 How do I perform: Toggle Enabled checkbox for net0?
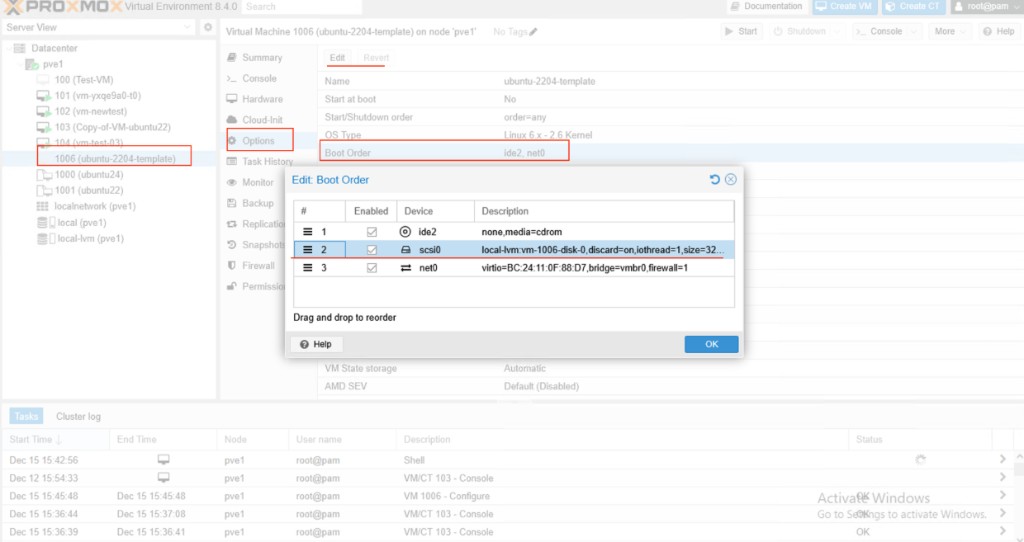(372, 268)
